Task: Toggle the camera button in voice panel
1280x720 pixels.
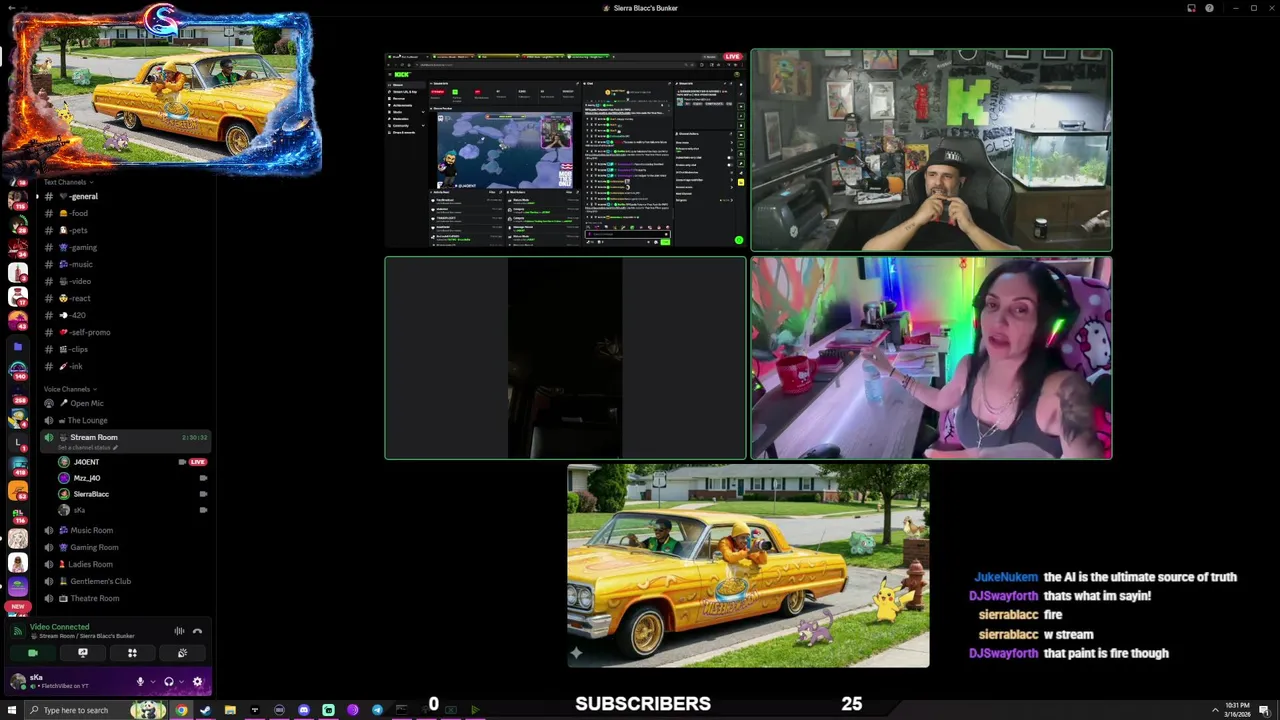Action: coord(33,653)
